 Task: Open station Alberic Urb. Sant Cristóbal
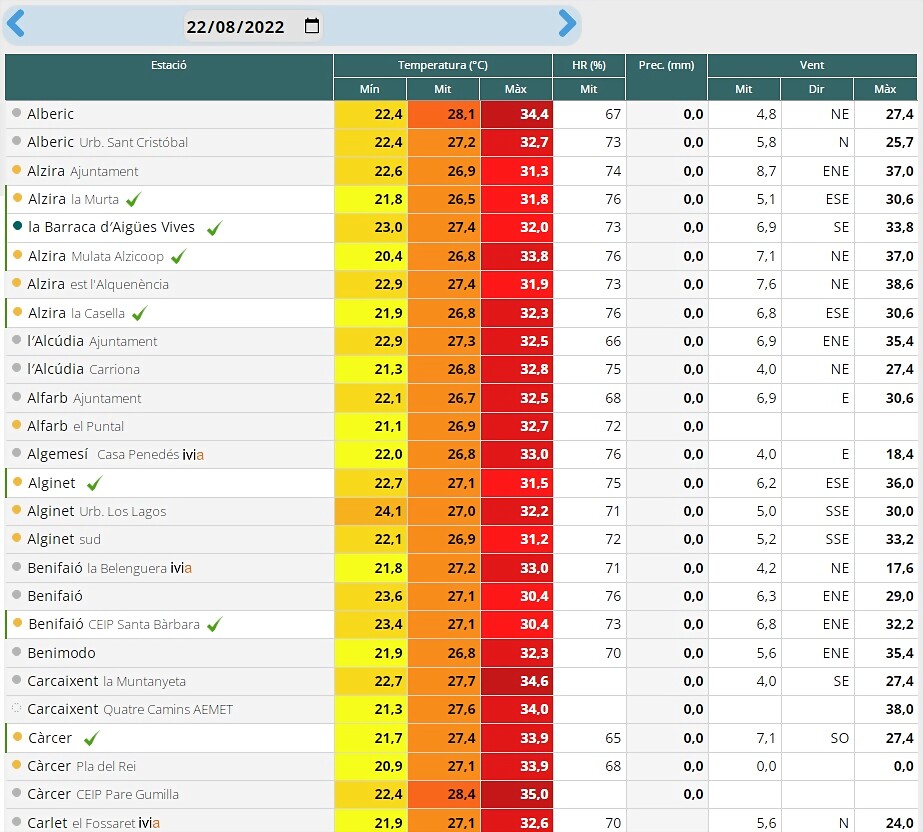tap(107, 142)
